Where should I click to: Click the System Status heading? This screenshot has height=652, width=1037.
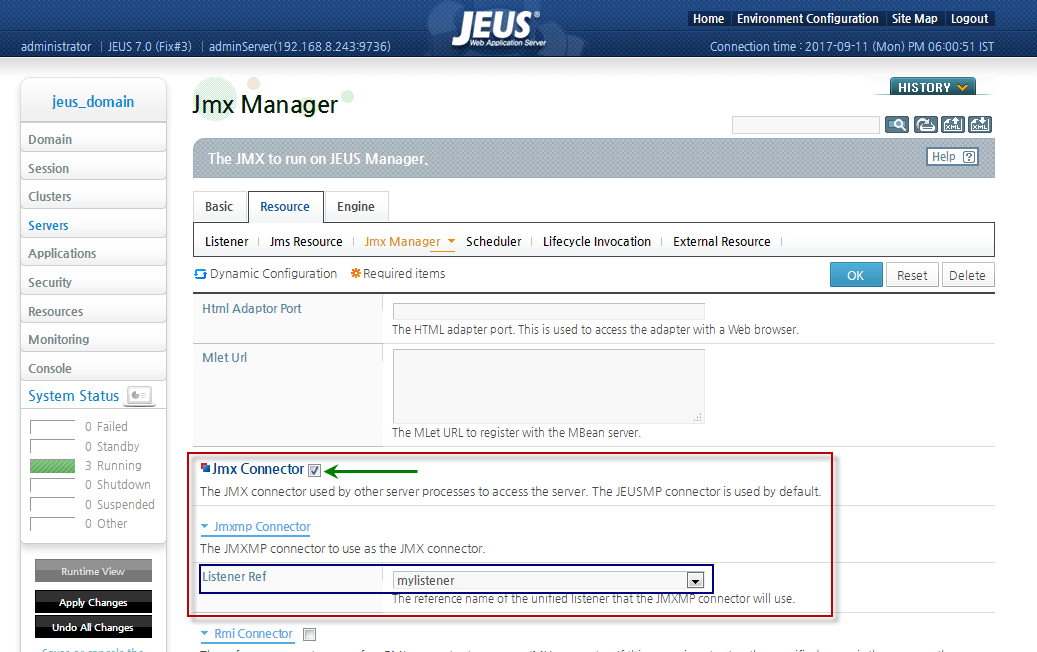73,395
